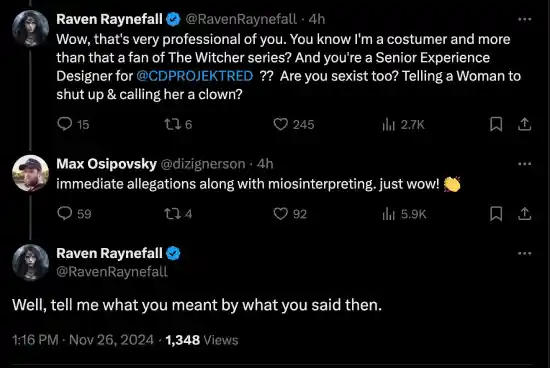Open more options on Max Osipovsky's tweet
Viewport: 550px width, 368px height.
(x=525, y=164)
